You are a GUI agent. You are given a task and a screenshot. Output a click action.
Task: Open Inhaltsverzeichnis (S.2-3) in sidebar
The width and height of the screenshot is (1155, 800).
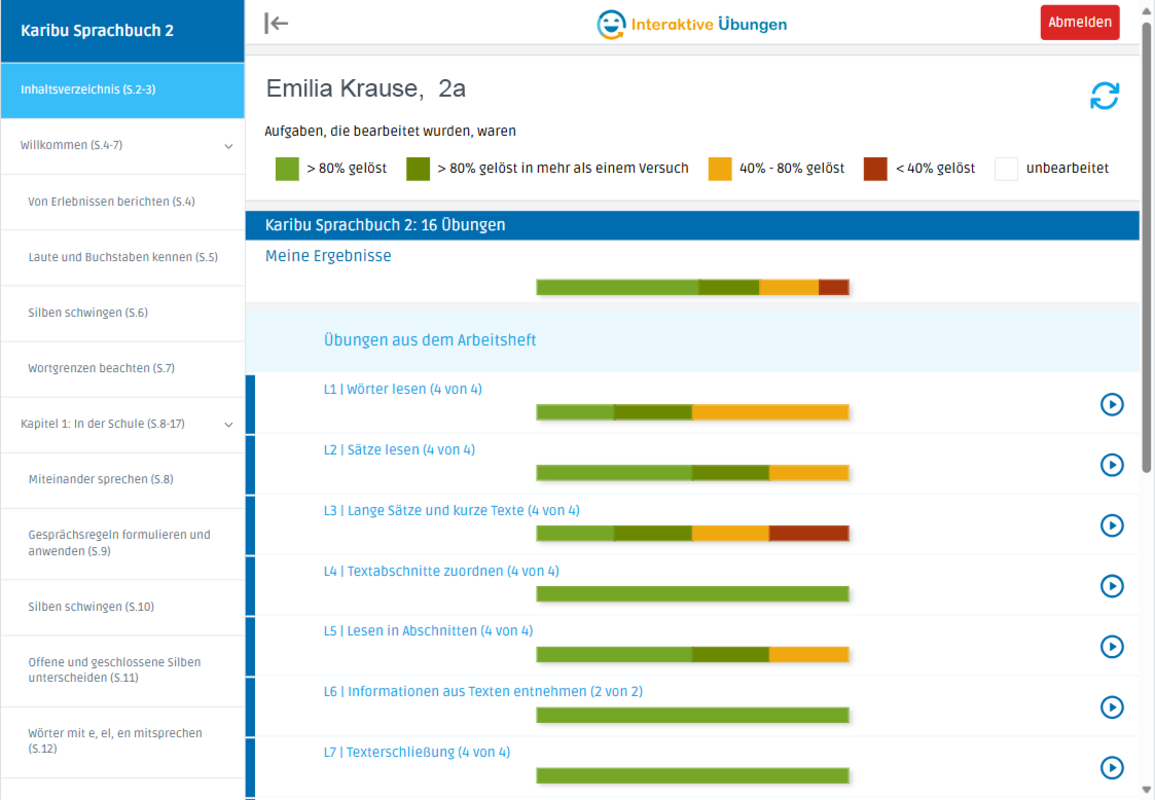pyautogui.click(x=122, y=90)
